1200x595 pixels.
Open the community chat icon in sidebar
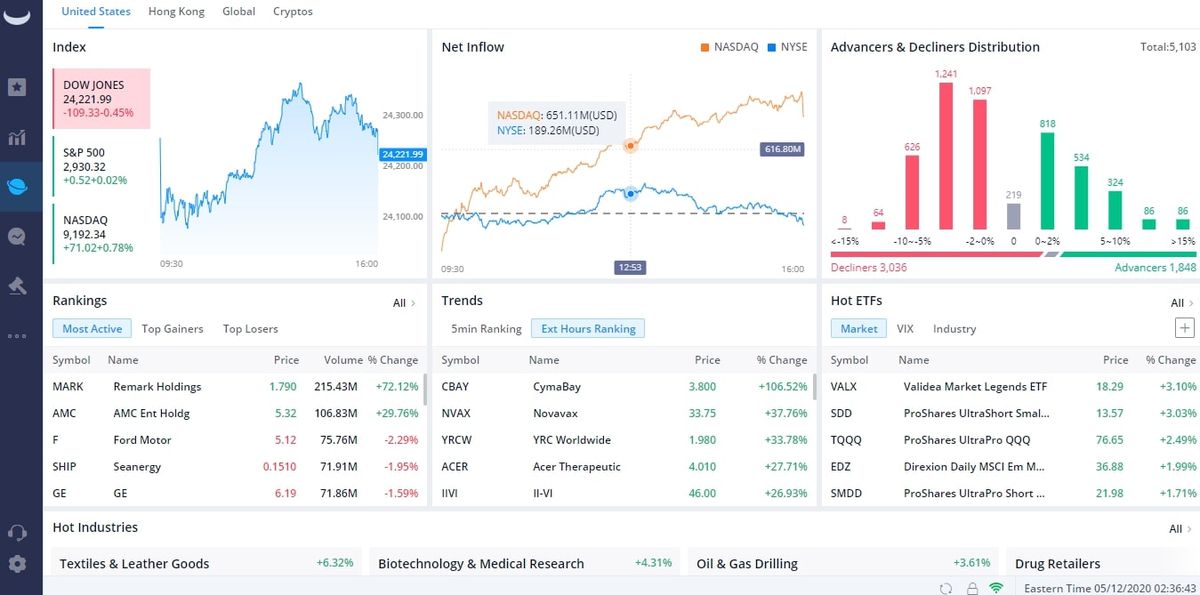[18, 236]
